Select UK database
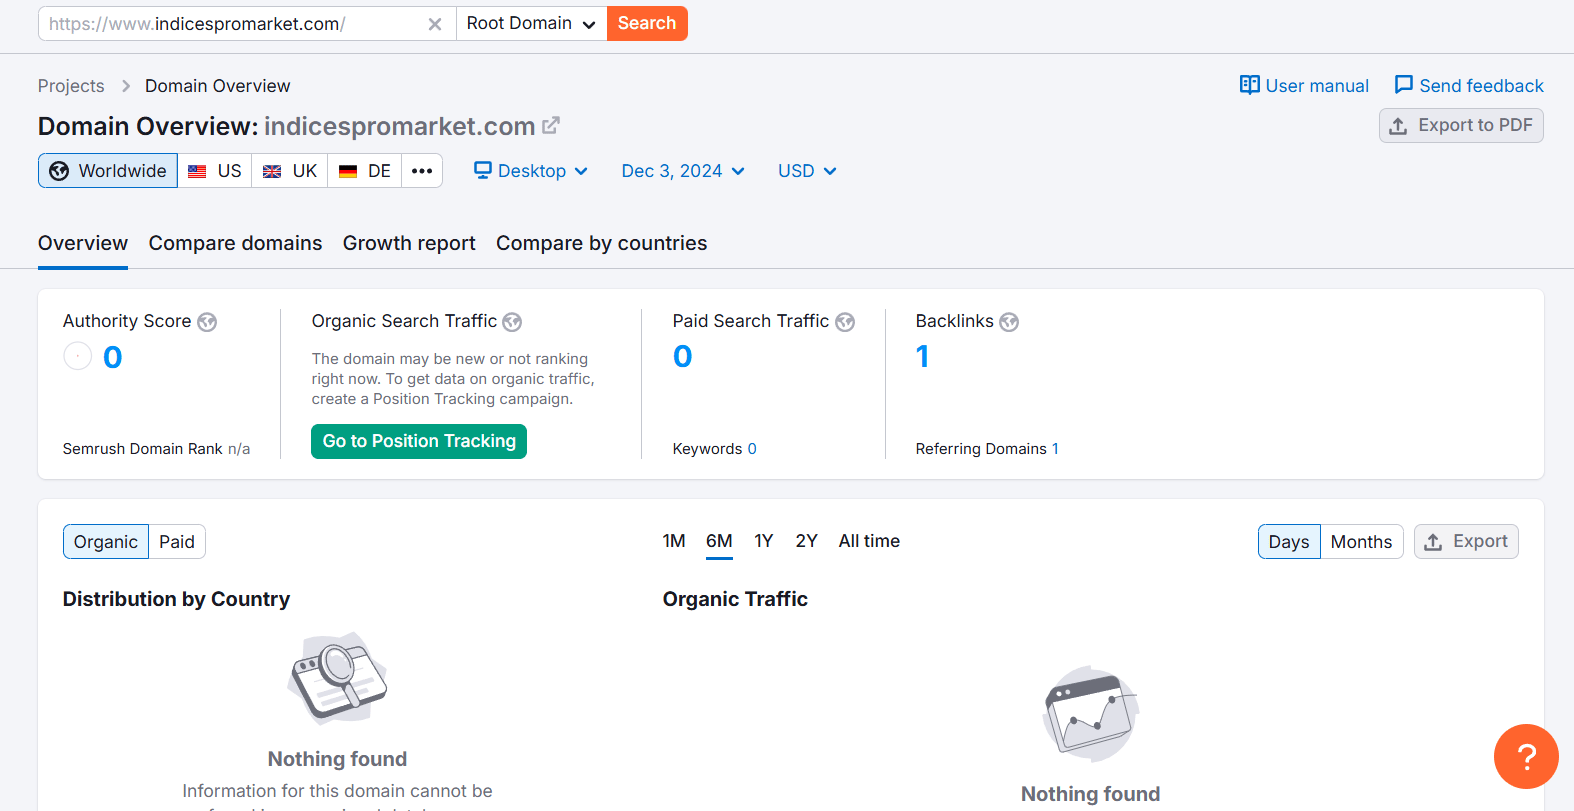The height and width of the screenshot is (811, 1574). (290, 171)
